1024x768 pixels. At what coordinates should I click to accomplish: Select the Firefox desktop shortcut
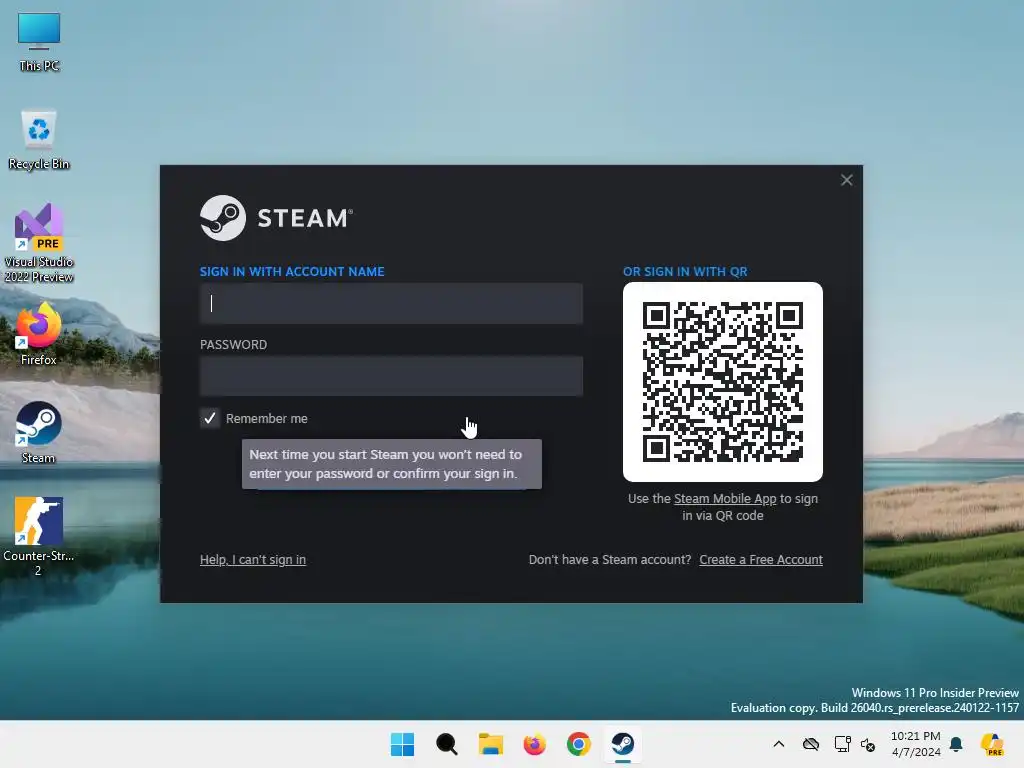pyautogui.click(x=39, y=333)
